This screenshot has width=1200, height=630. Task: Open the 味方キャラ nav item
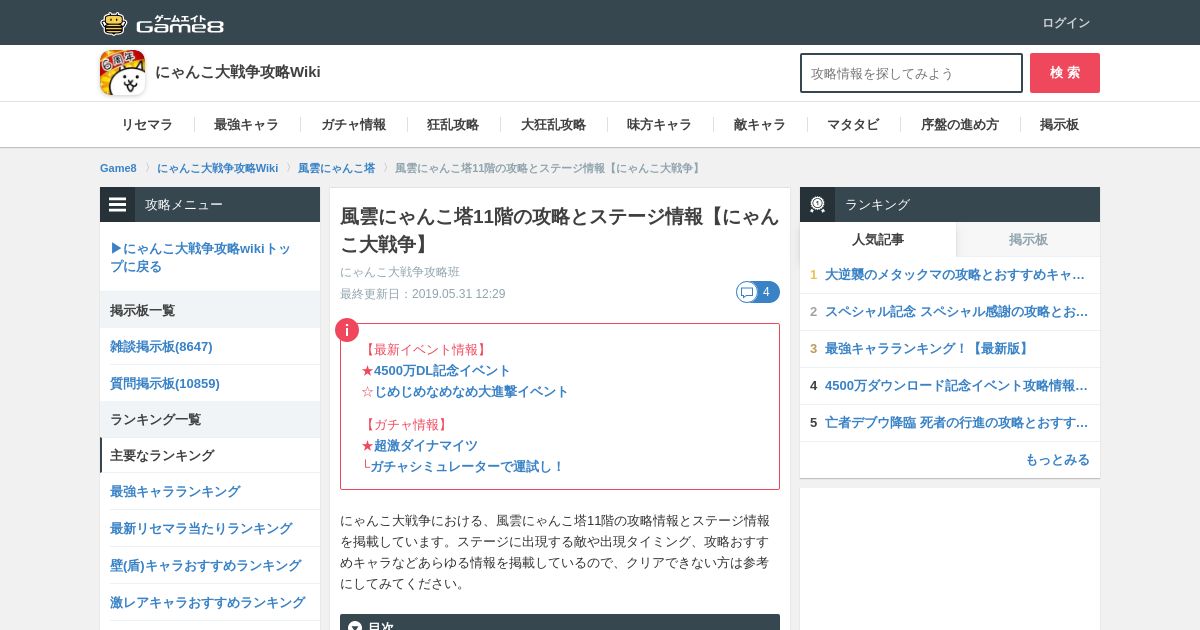659,125
